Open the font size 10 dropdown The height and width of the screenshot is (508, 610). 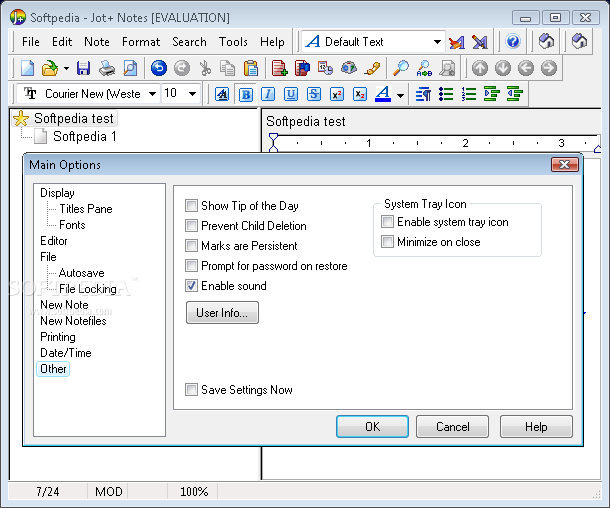point(192,94)
